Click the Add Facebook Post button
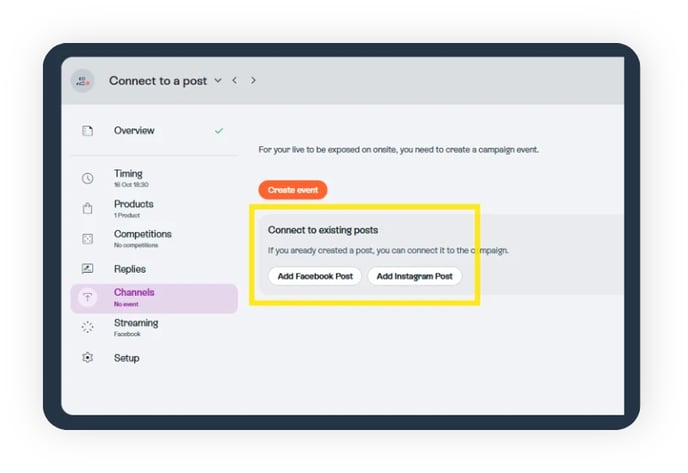688x473 pixels. 314,276
